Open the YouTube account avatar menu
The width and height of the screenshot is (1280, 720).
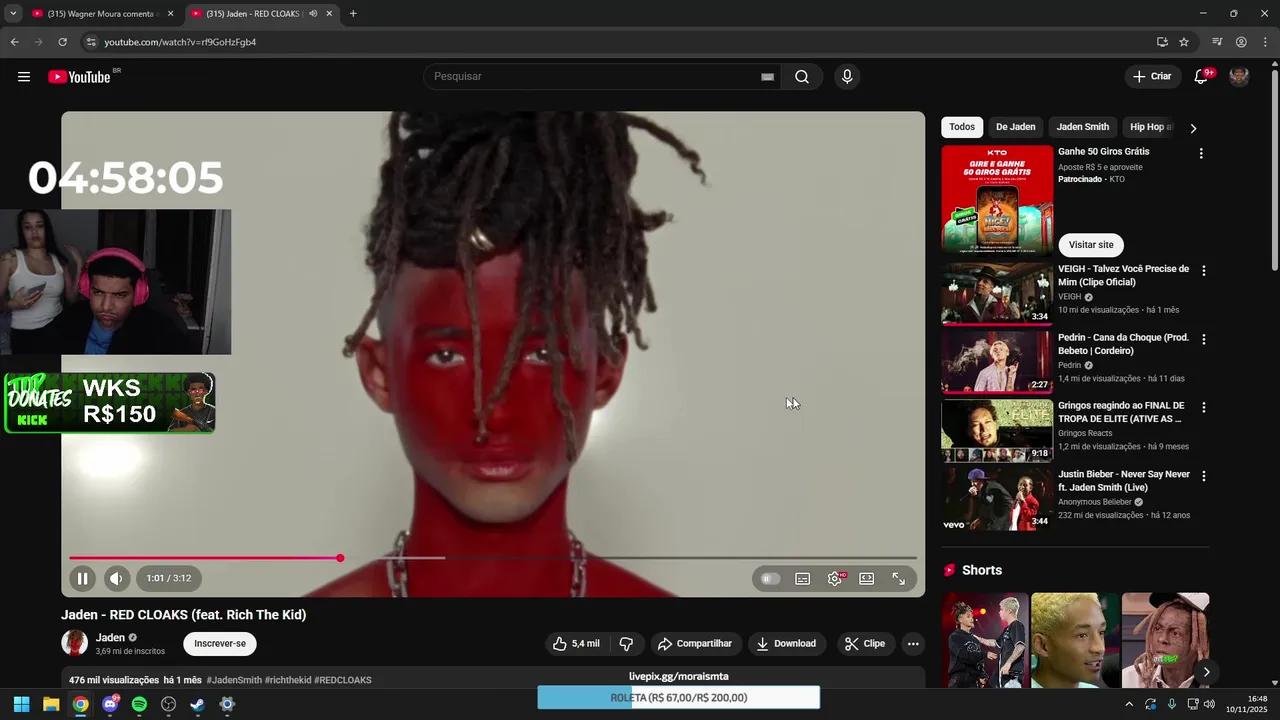(x=1239, y=77)
